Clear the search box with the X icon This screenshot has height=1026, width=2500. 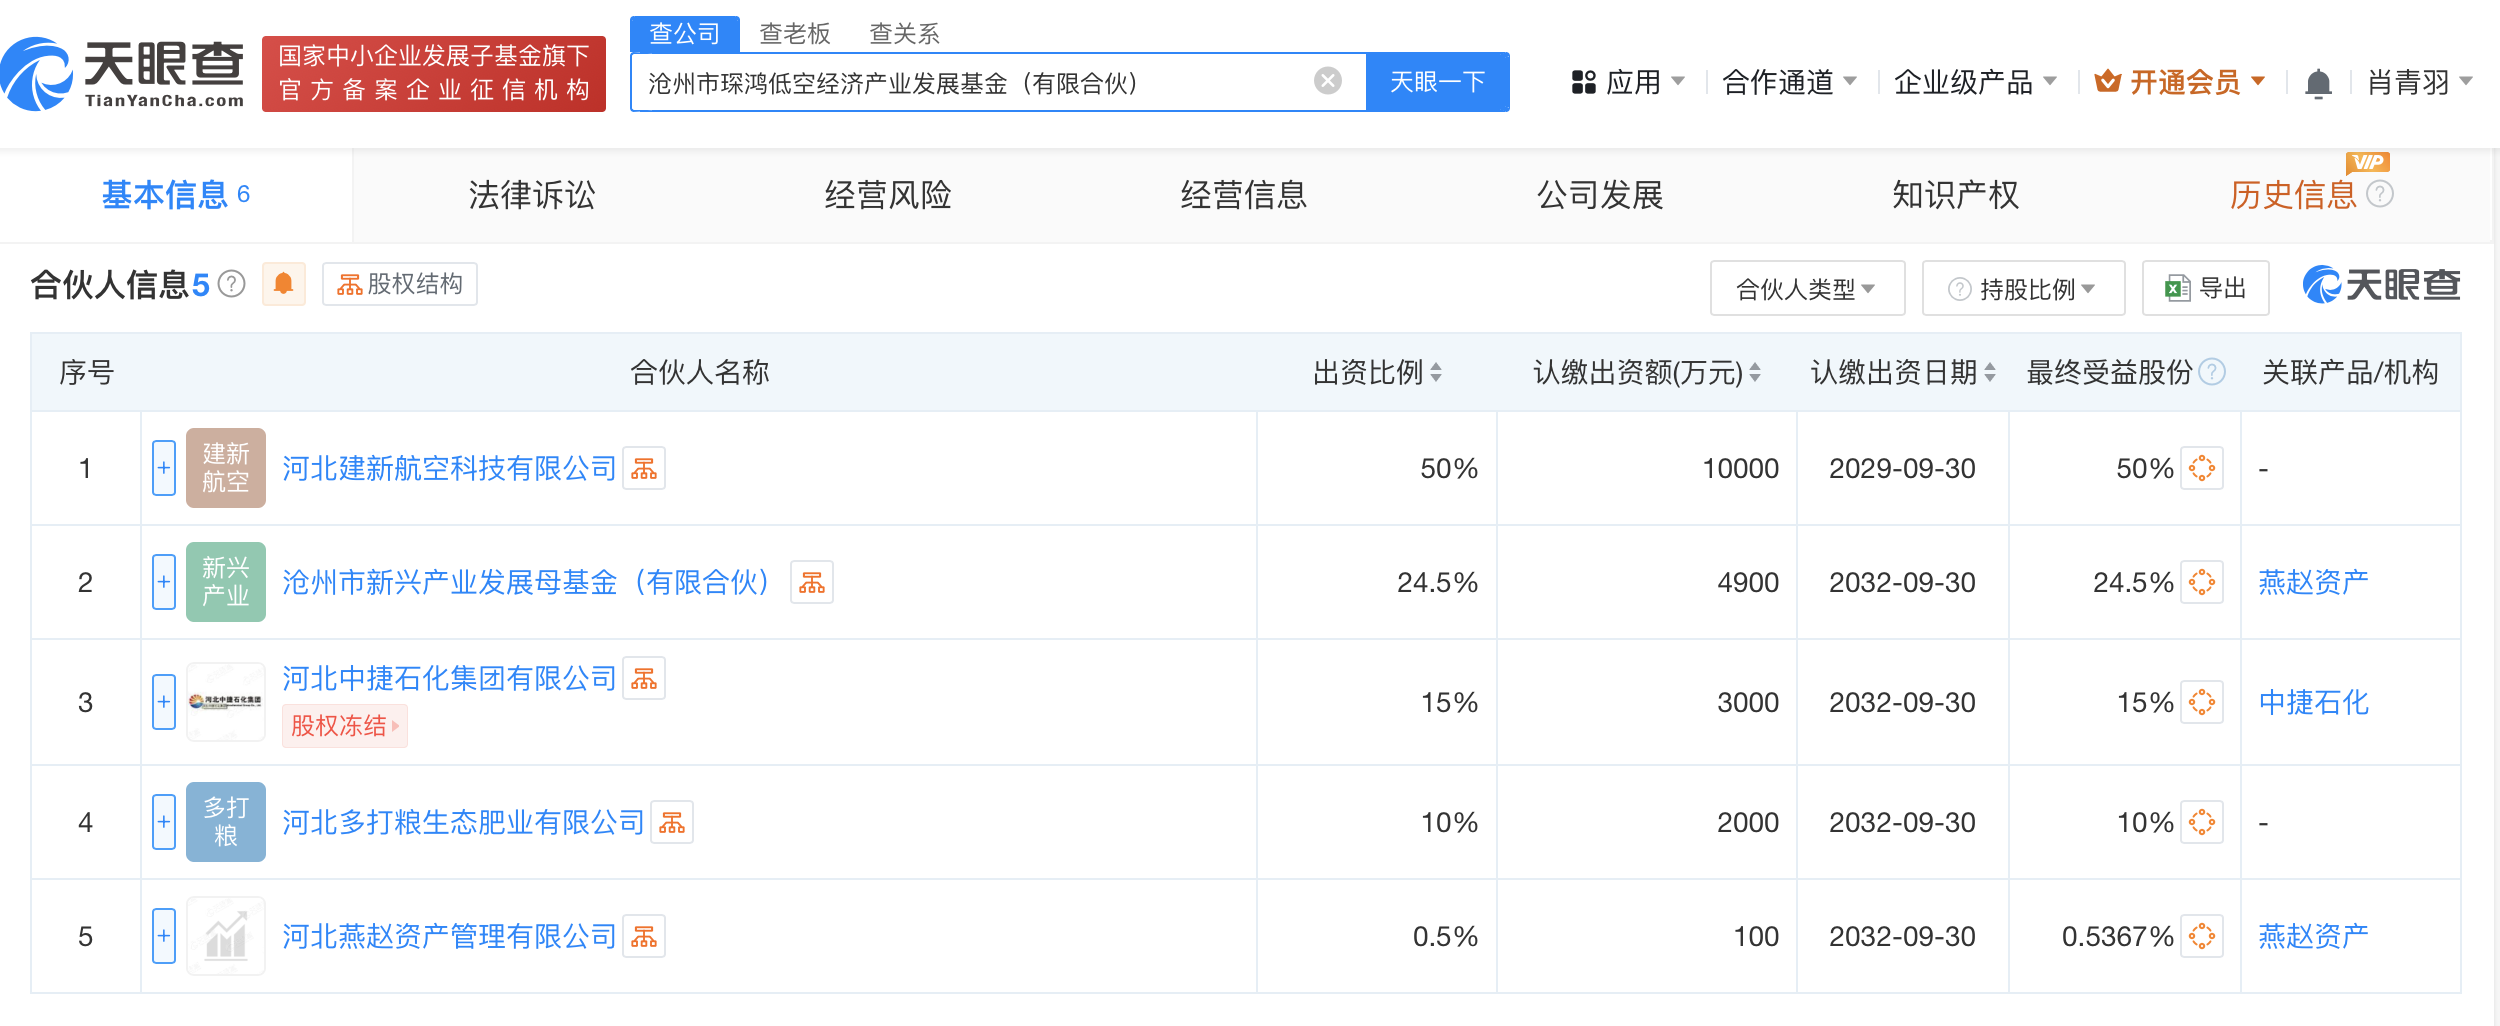pos(1327,81)
